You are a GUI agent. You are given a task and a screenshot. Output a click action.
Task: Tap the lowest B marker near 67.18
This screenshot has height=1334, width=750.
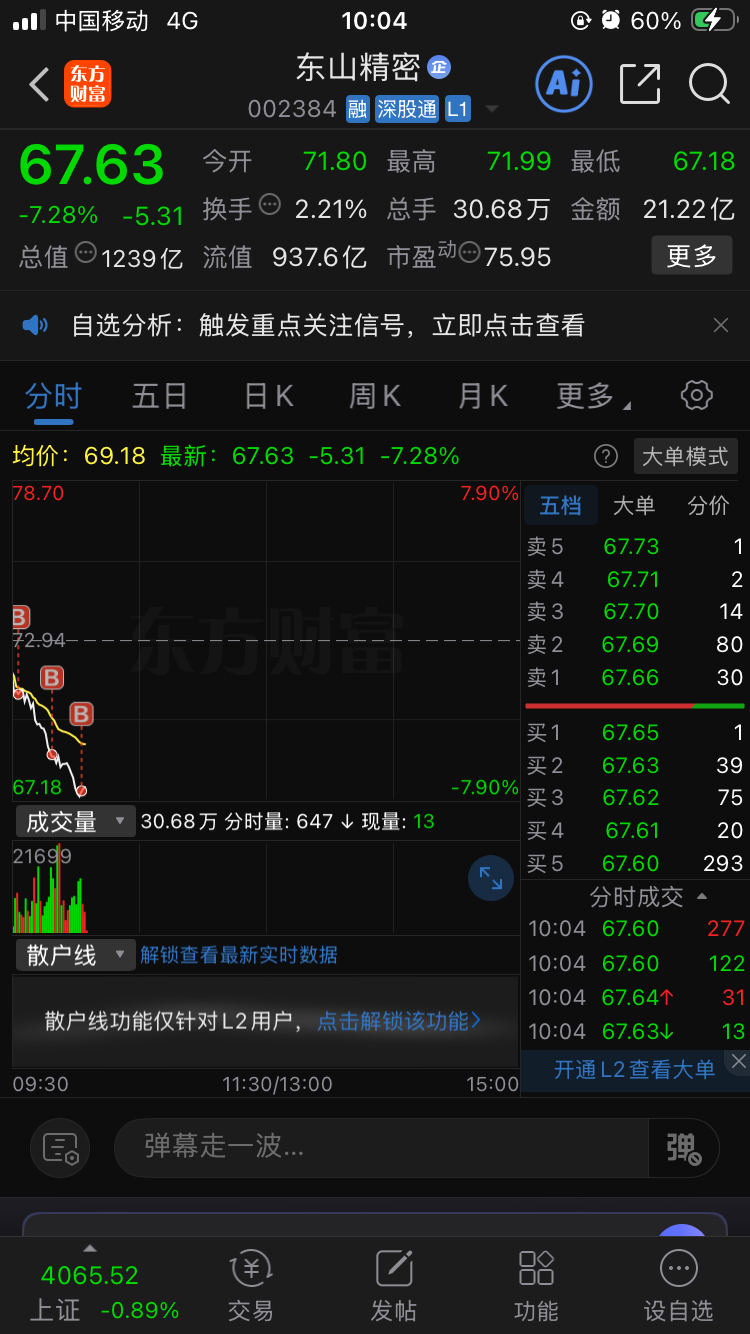(x=82, y=714)
